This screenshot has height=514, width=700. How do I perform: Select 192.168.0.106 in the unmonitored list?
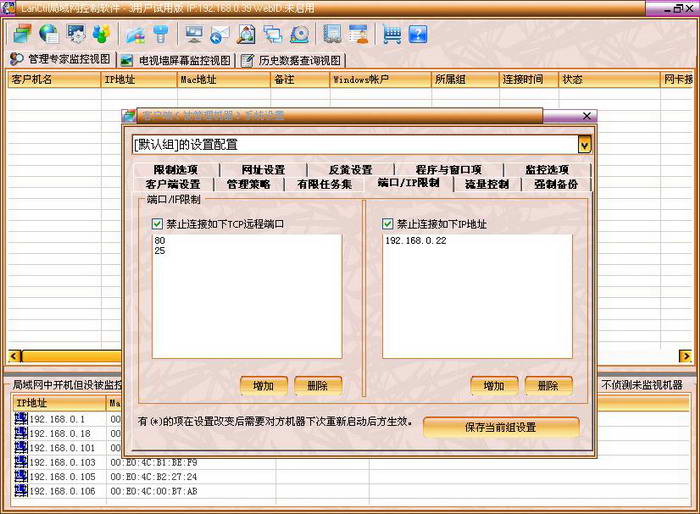point(62,491)
